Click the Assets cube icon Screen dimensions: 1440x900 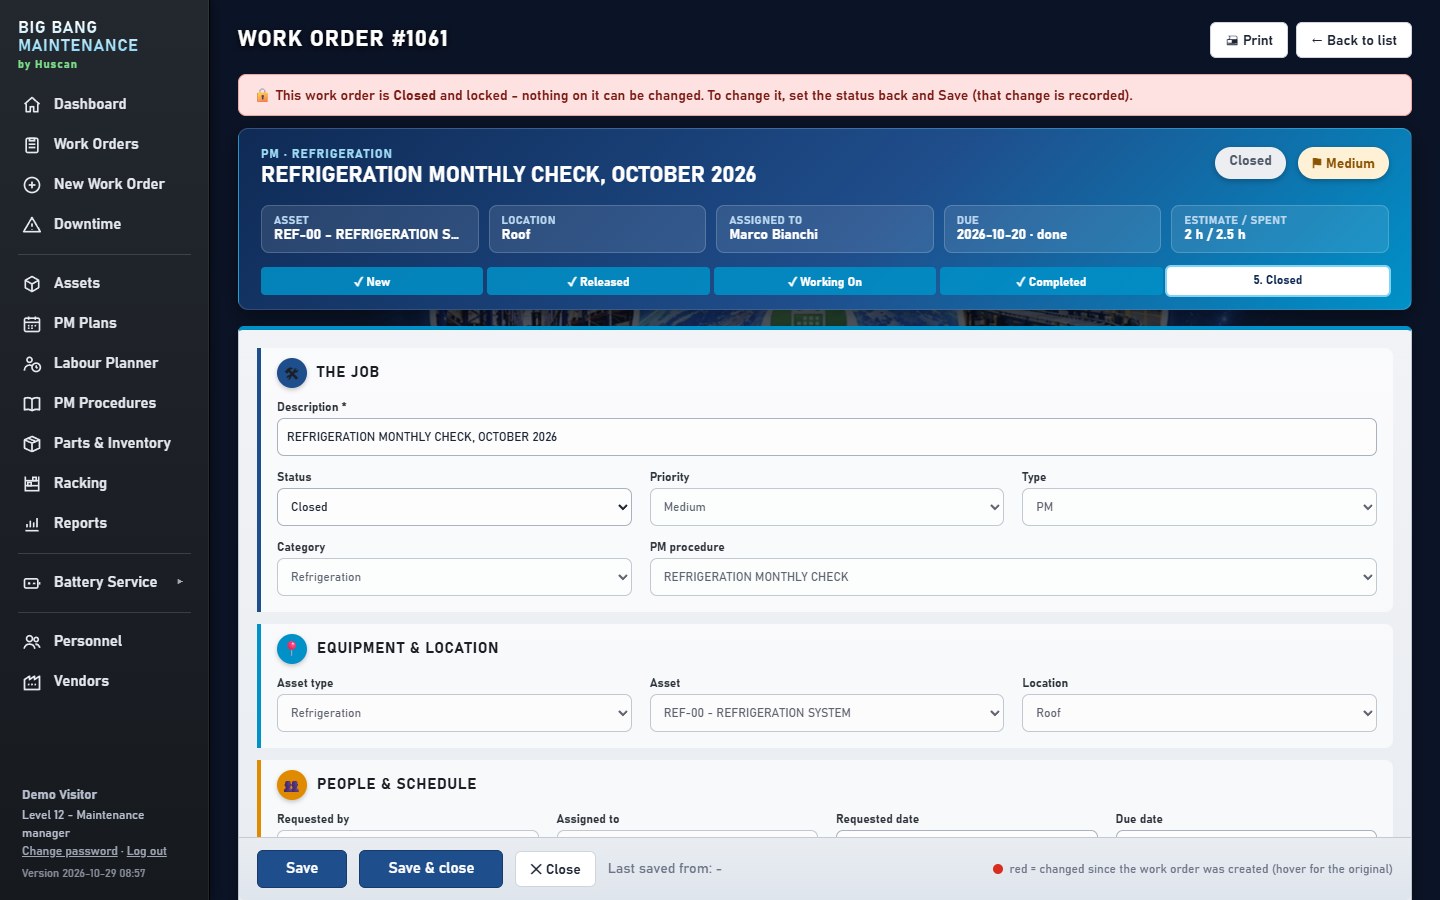pos(32,283)
